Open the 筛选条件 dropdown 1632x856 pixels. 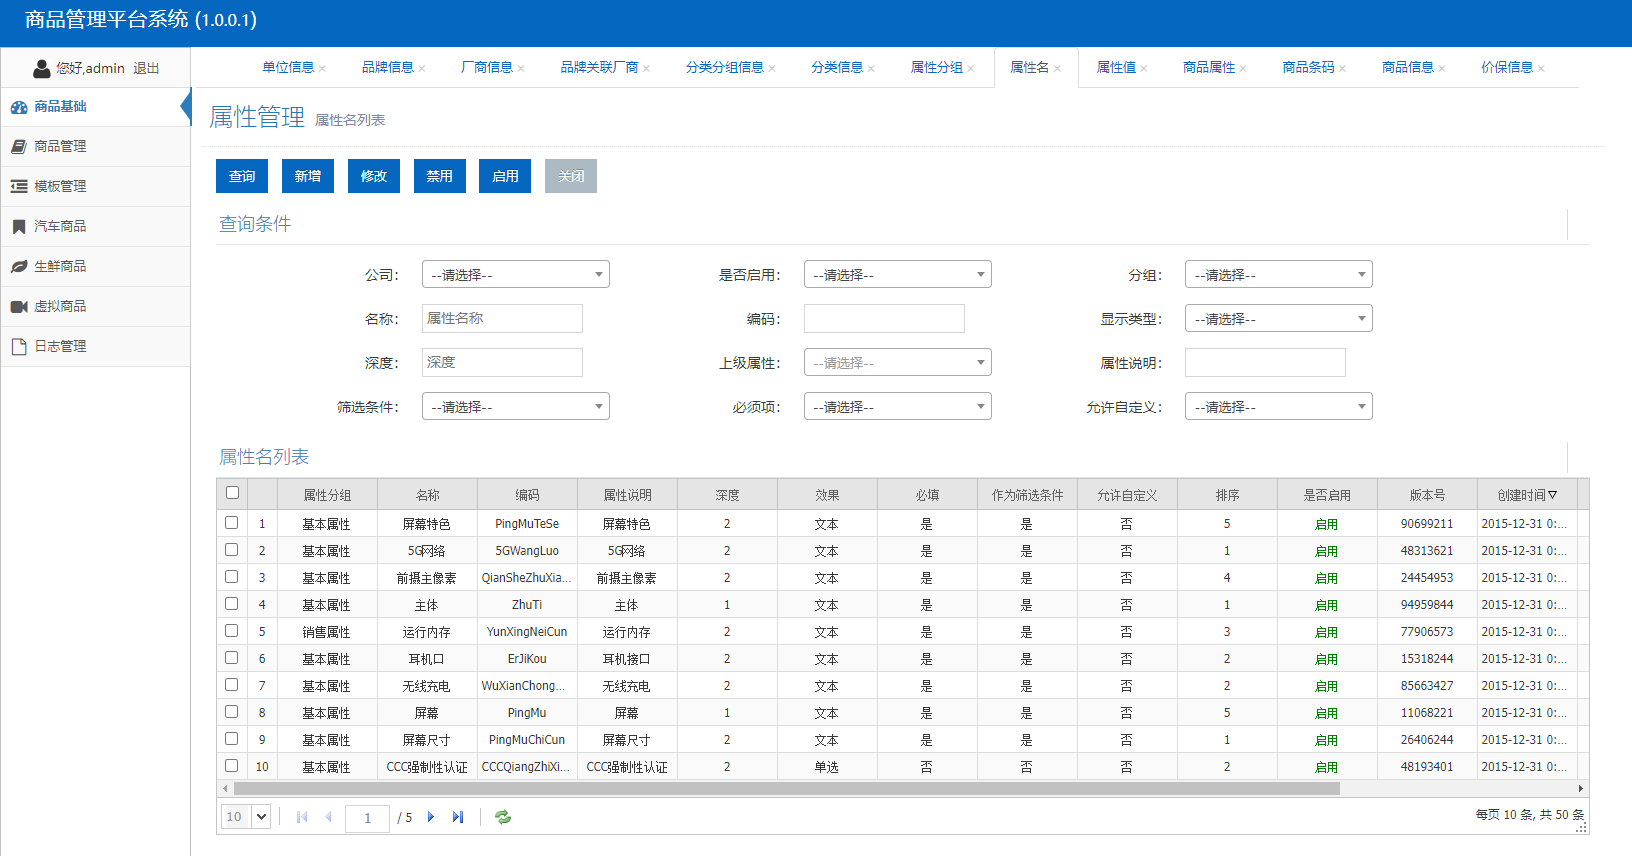tap(516, 407)
